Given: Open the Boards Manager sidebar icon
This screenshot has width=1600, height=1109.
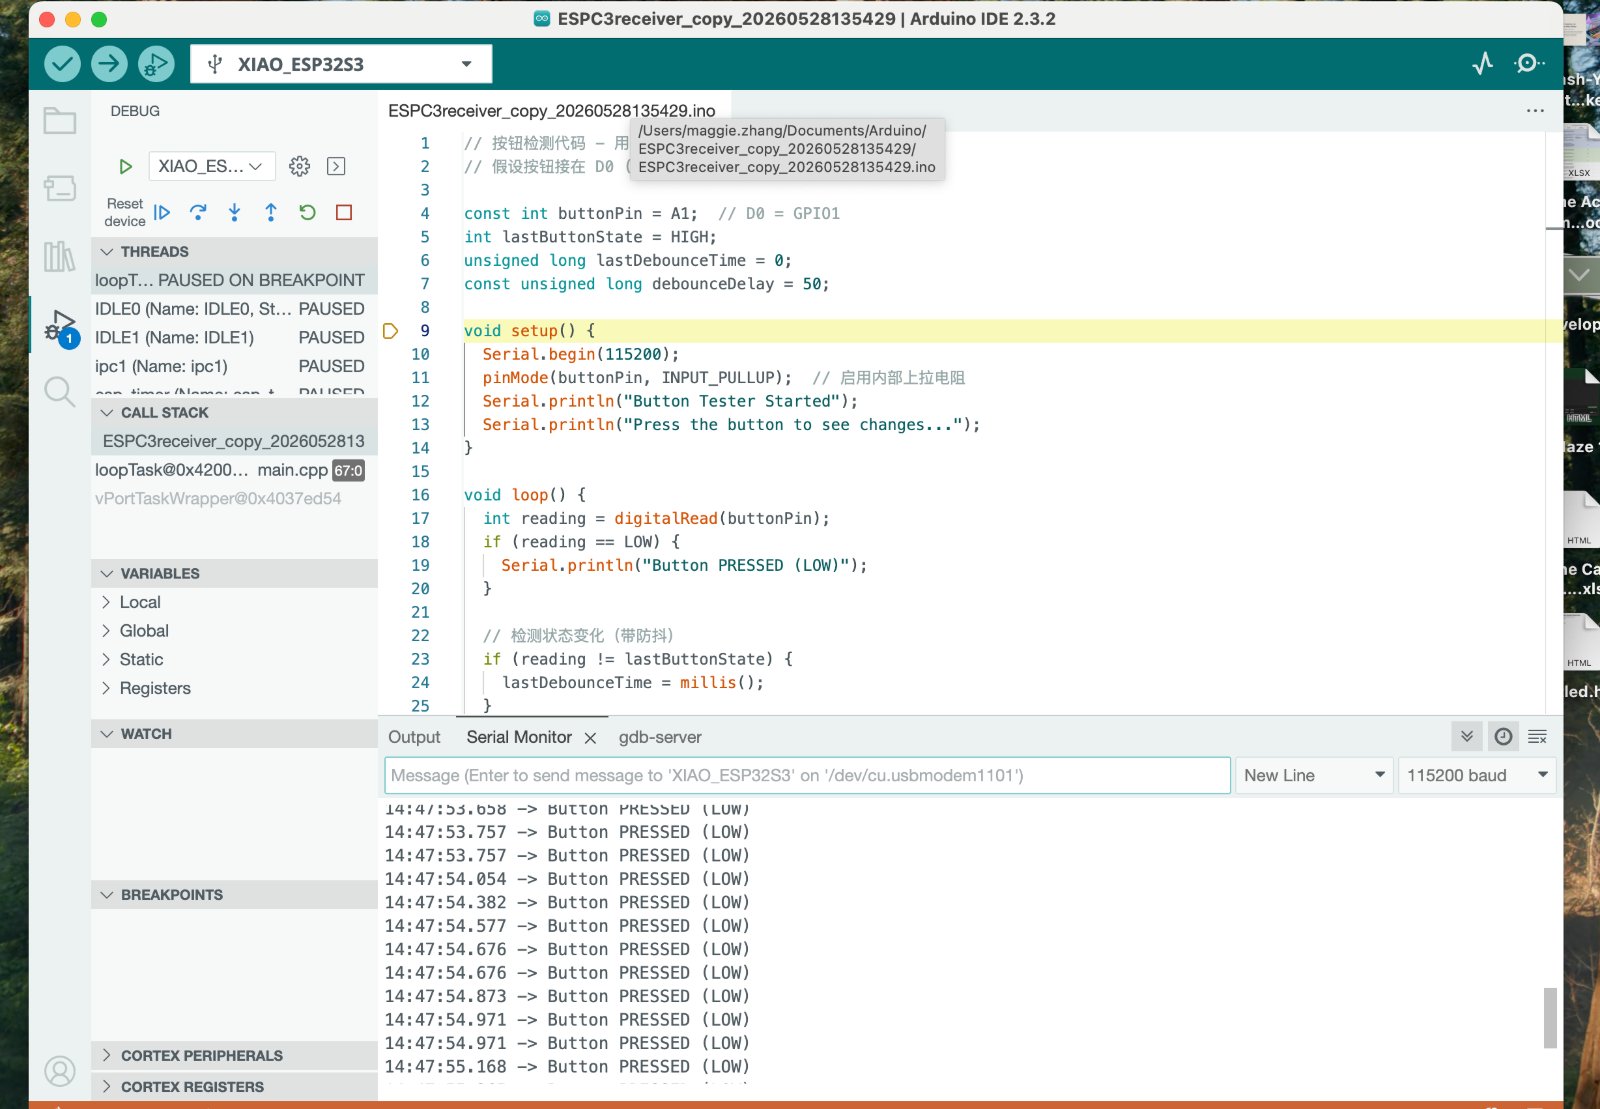Looking at the screenshot, I should tap(60, 188).
